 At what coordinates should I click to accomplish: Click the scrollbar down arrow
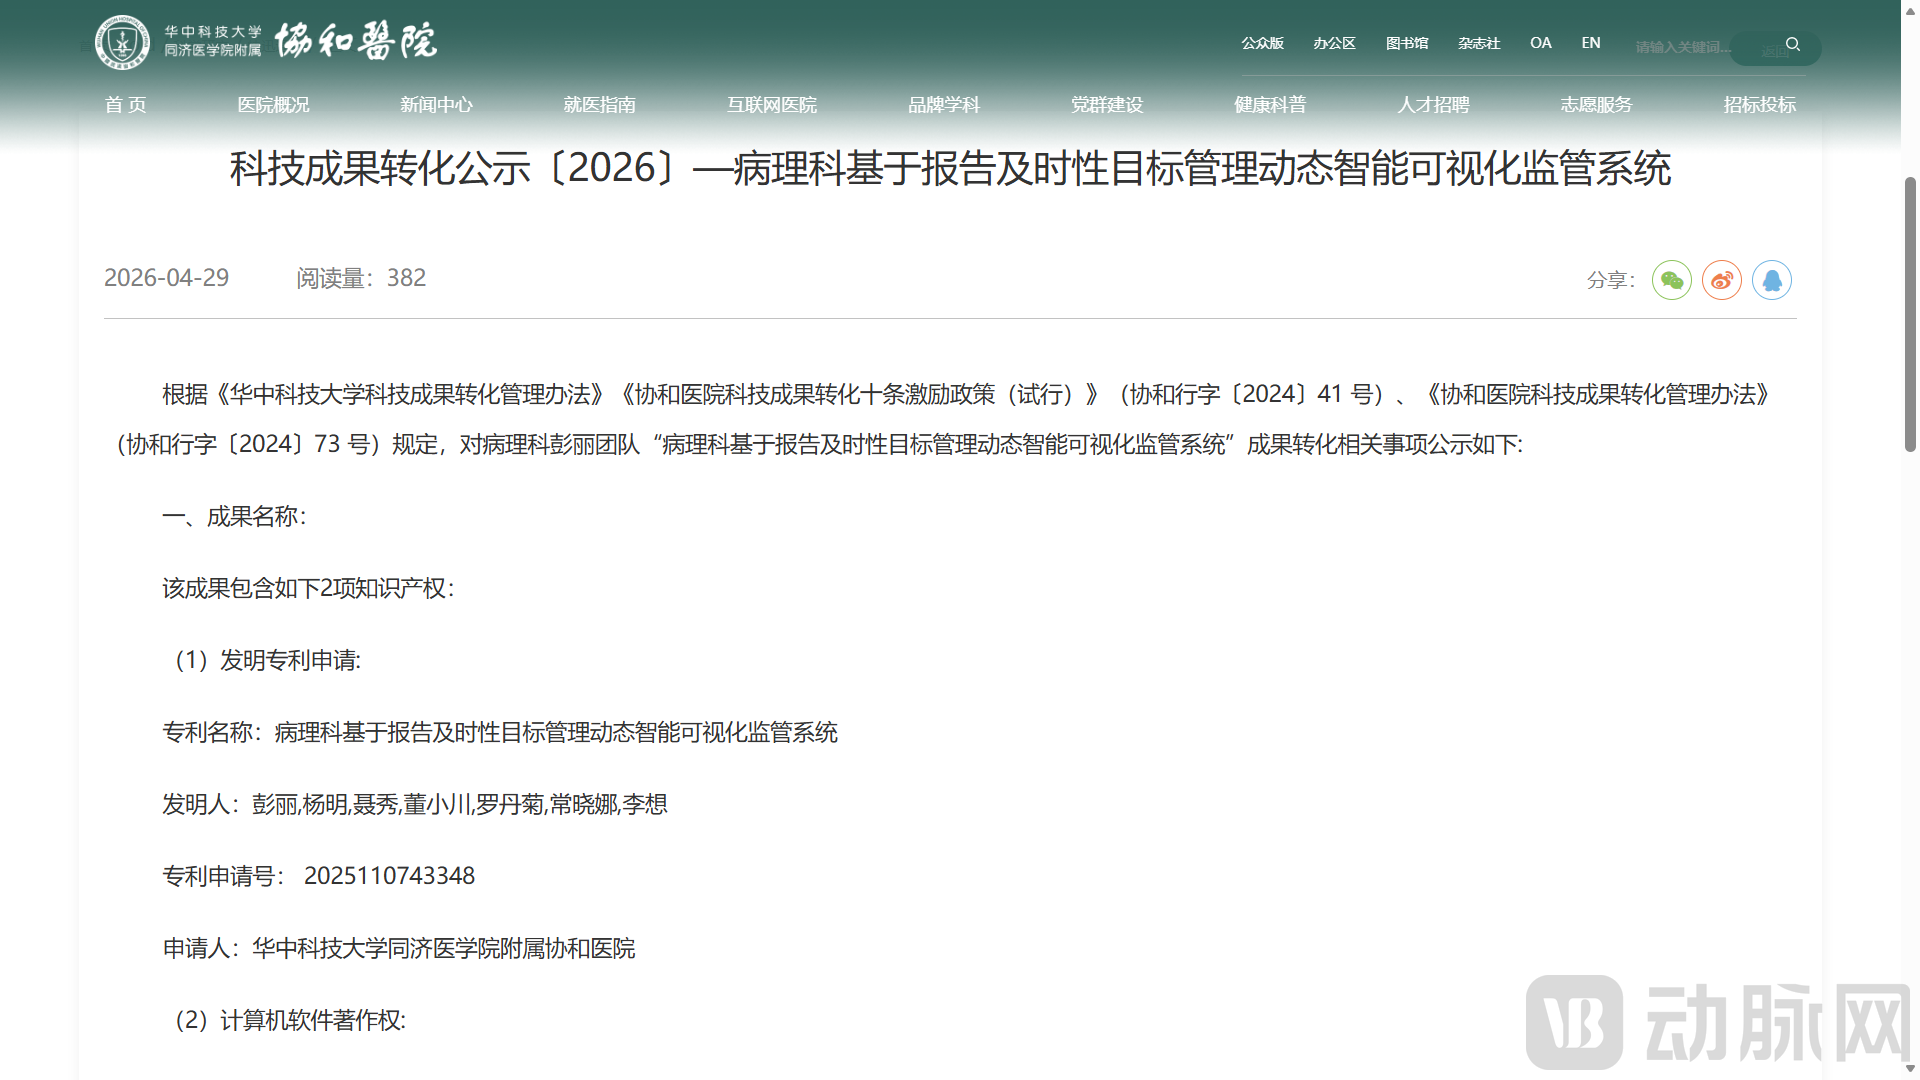coord(1910,1069)
